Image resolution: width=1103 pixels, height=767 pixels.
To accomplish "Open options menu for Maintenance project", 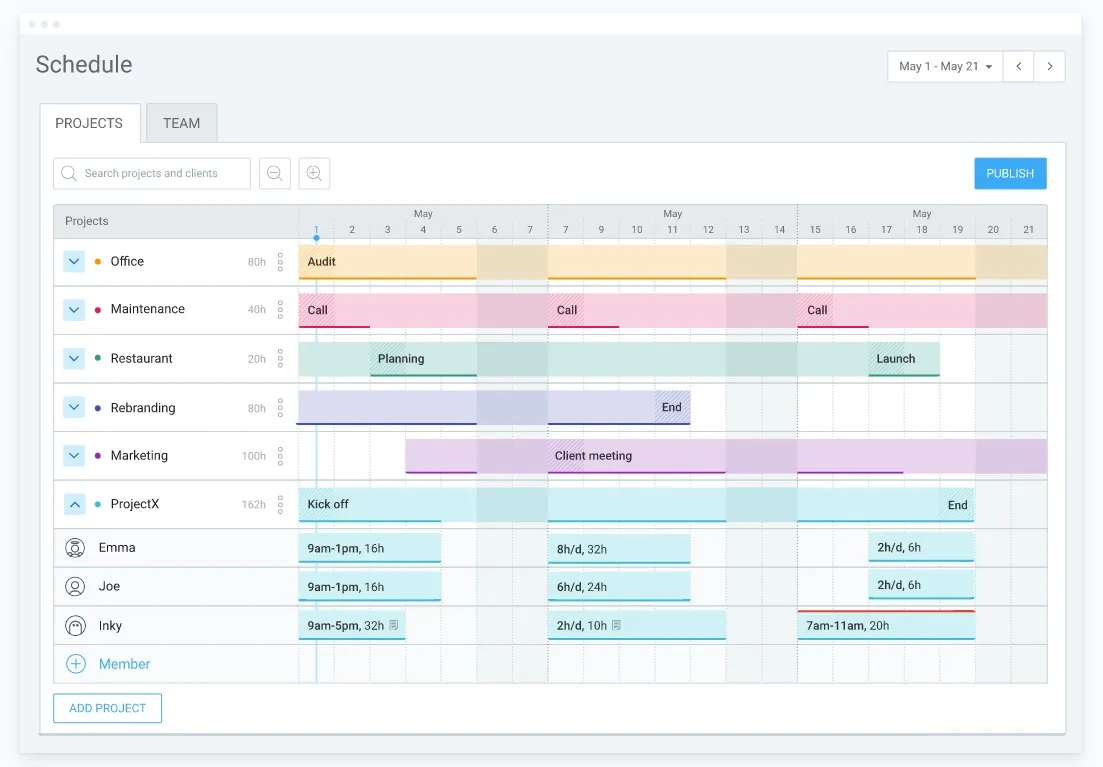I will tap(280, 310).
